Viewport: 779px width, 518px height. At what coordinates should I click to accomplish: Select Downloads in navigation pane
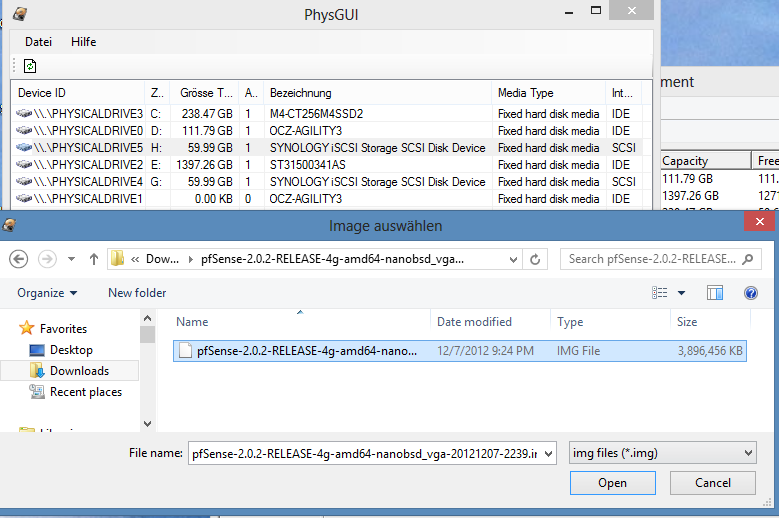(70, 370)
